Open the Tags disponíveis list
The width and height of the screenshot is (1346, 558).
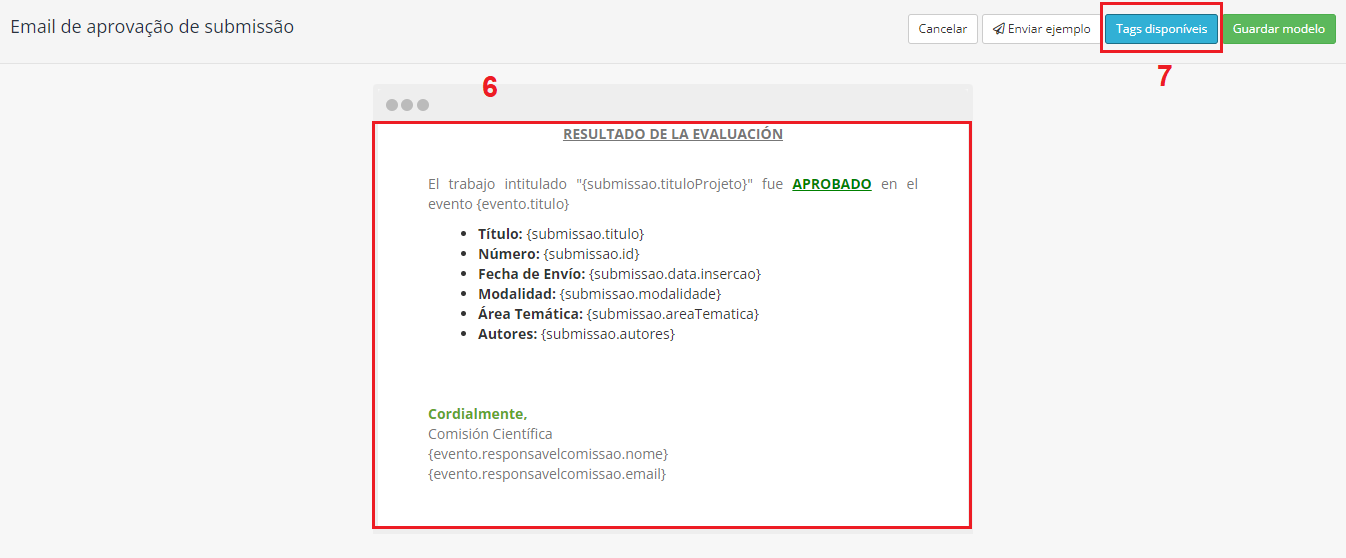(x=1161, y=29)
